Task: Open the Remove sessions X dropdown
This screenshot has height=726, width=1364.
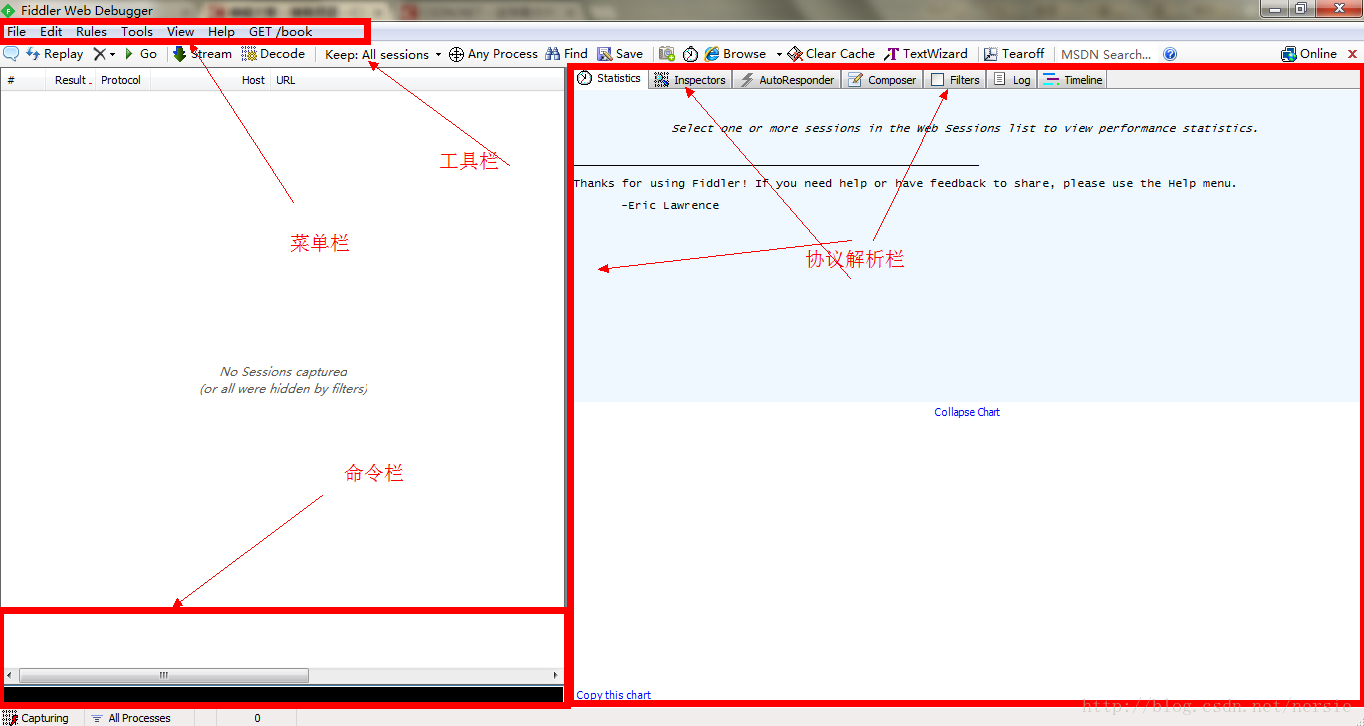Action: 104,54
